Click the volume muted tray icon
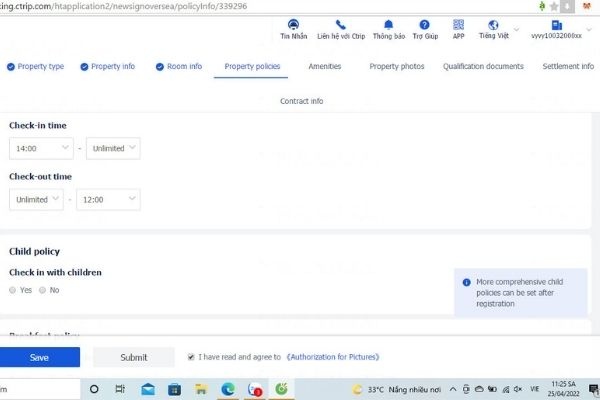The height and width of the screenshot is (400, 600). pyautogui.click(x=518, y=389)
